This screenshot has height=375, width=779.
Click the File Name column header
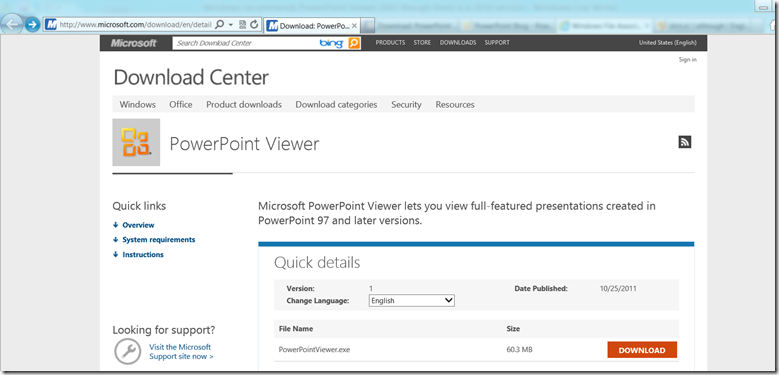(296, 329)
